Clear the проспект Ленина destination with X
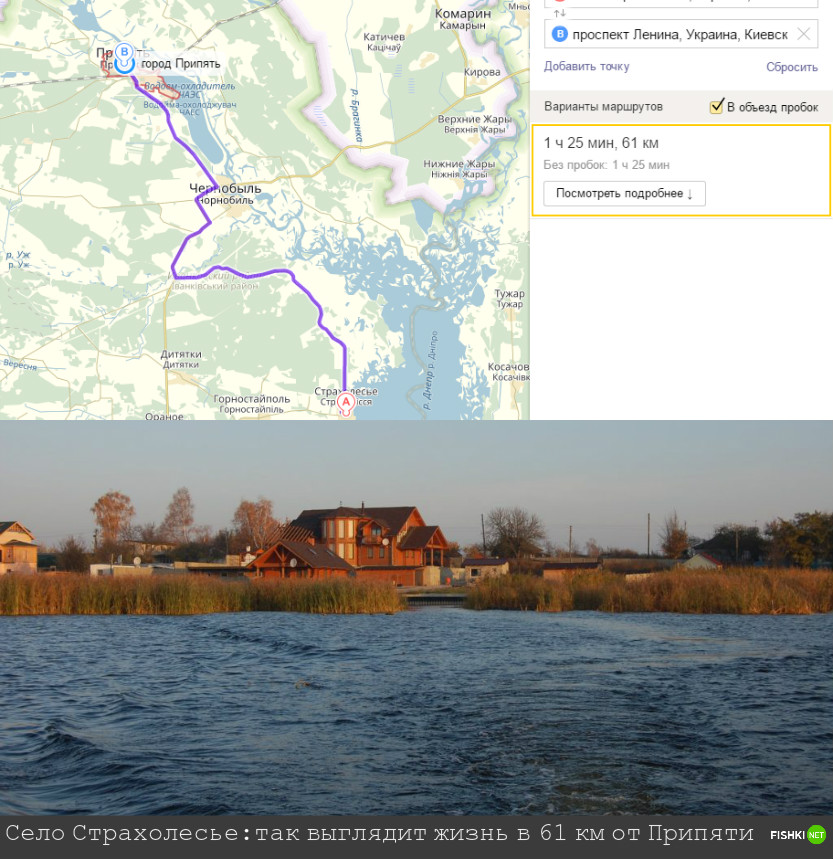The height and width of the screenshot is (859, 833). click(x=804, y=34)
